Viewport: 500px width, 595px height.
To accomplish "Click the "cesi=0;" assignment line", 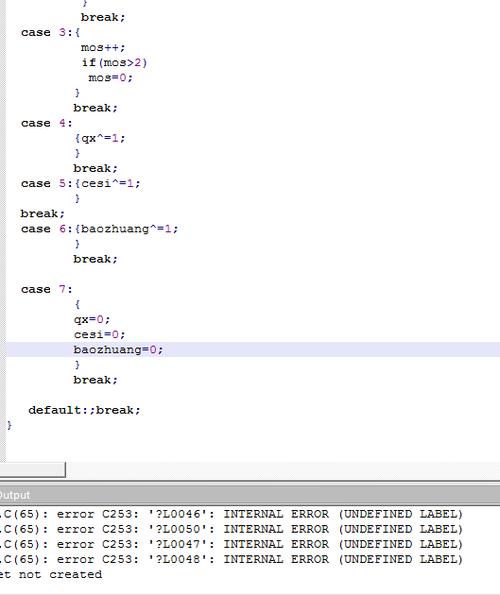I will pyautogui.click(x=99, y=334).
